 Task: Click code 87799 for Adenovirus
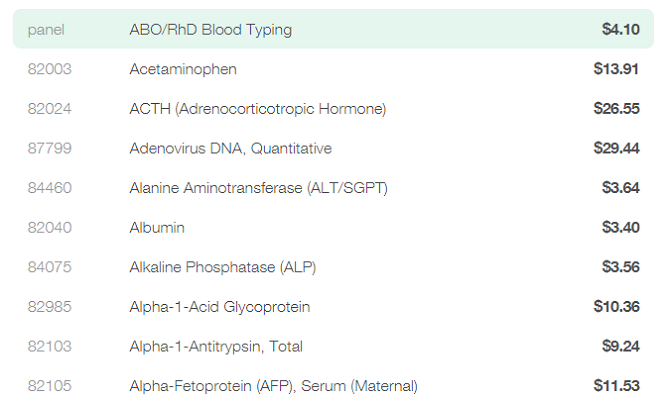[49, 148]
